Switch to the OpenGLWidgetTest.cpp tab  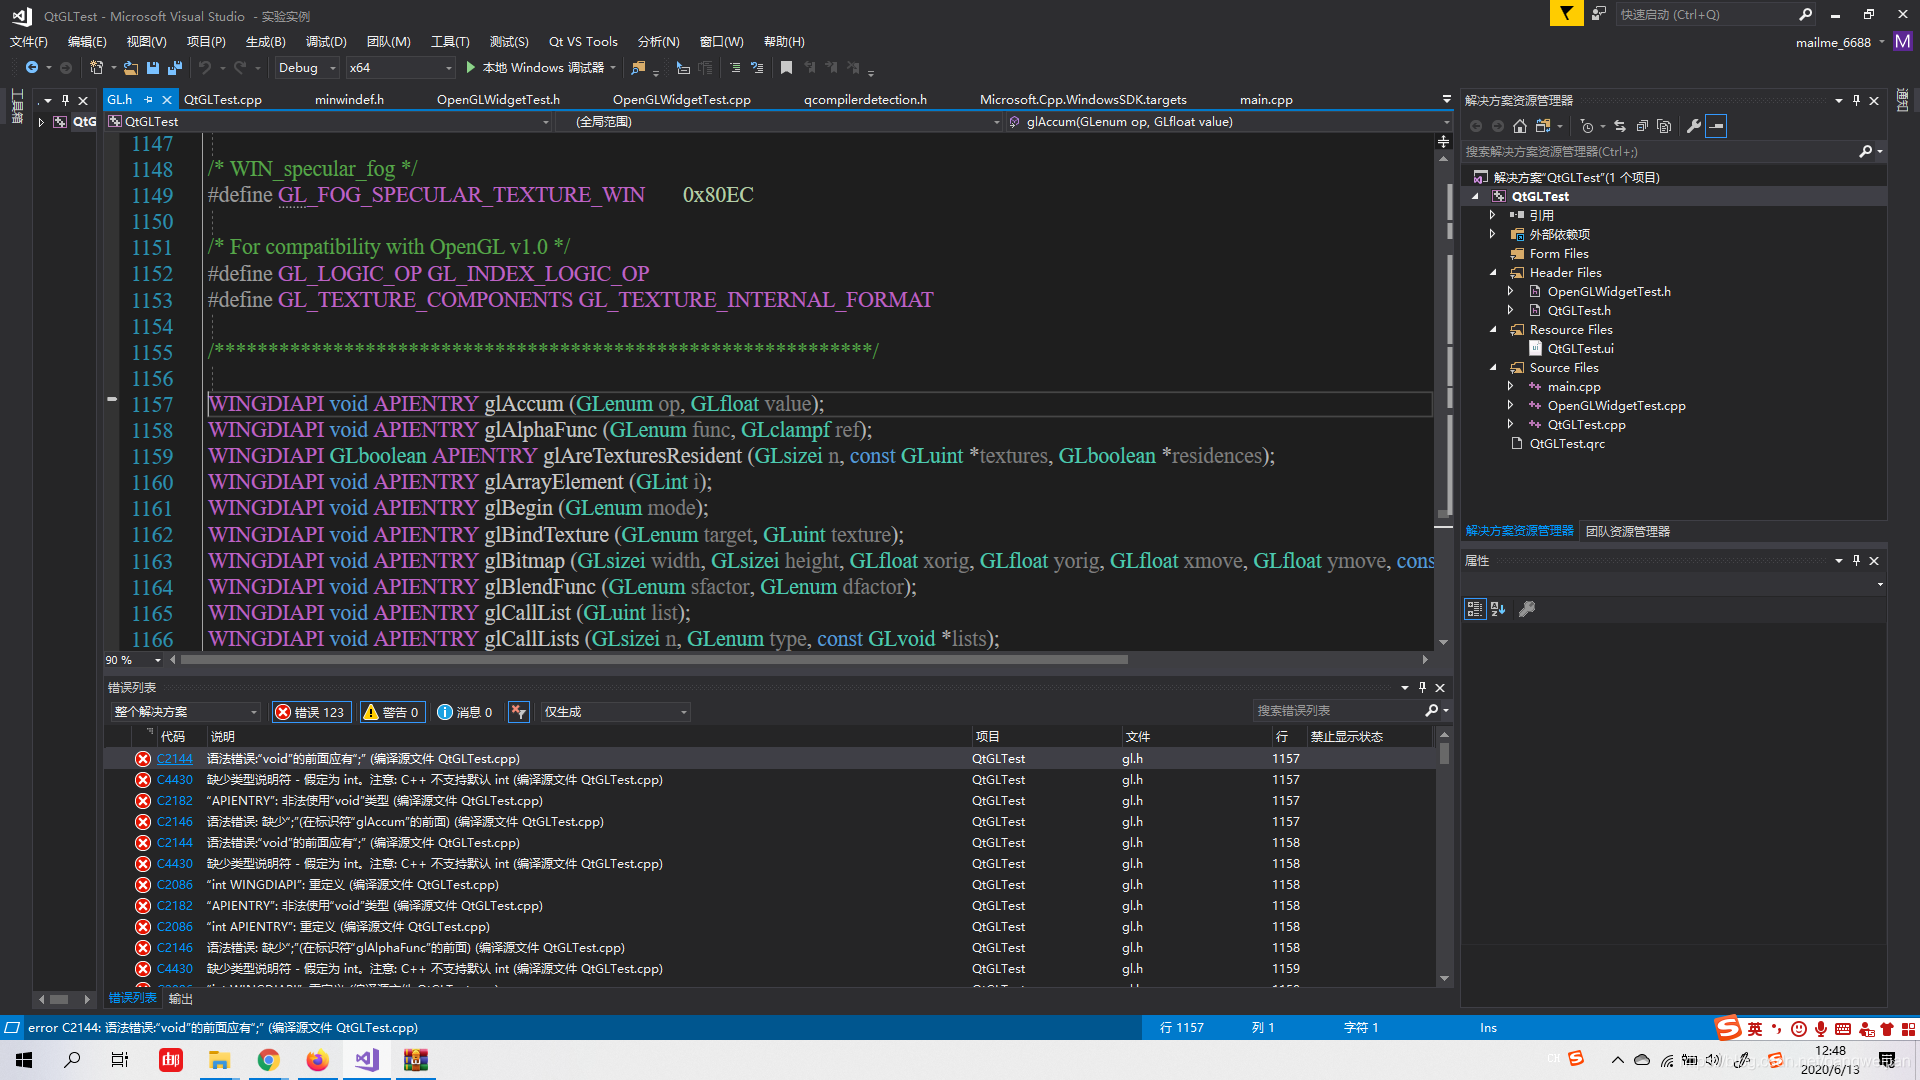682,99
